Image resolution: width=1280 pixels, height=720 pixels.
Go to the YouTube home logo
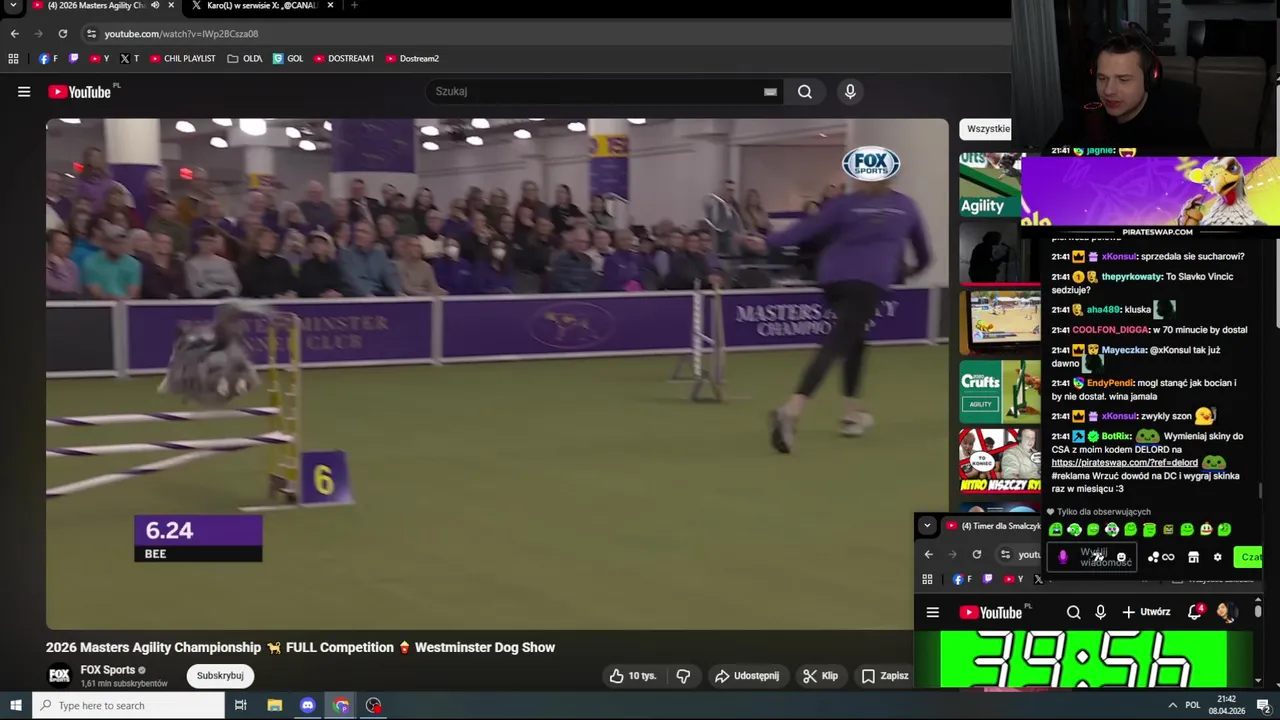point(79,92)
